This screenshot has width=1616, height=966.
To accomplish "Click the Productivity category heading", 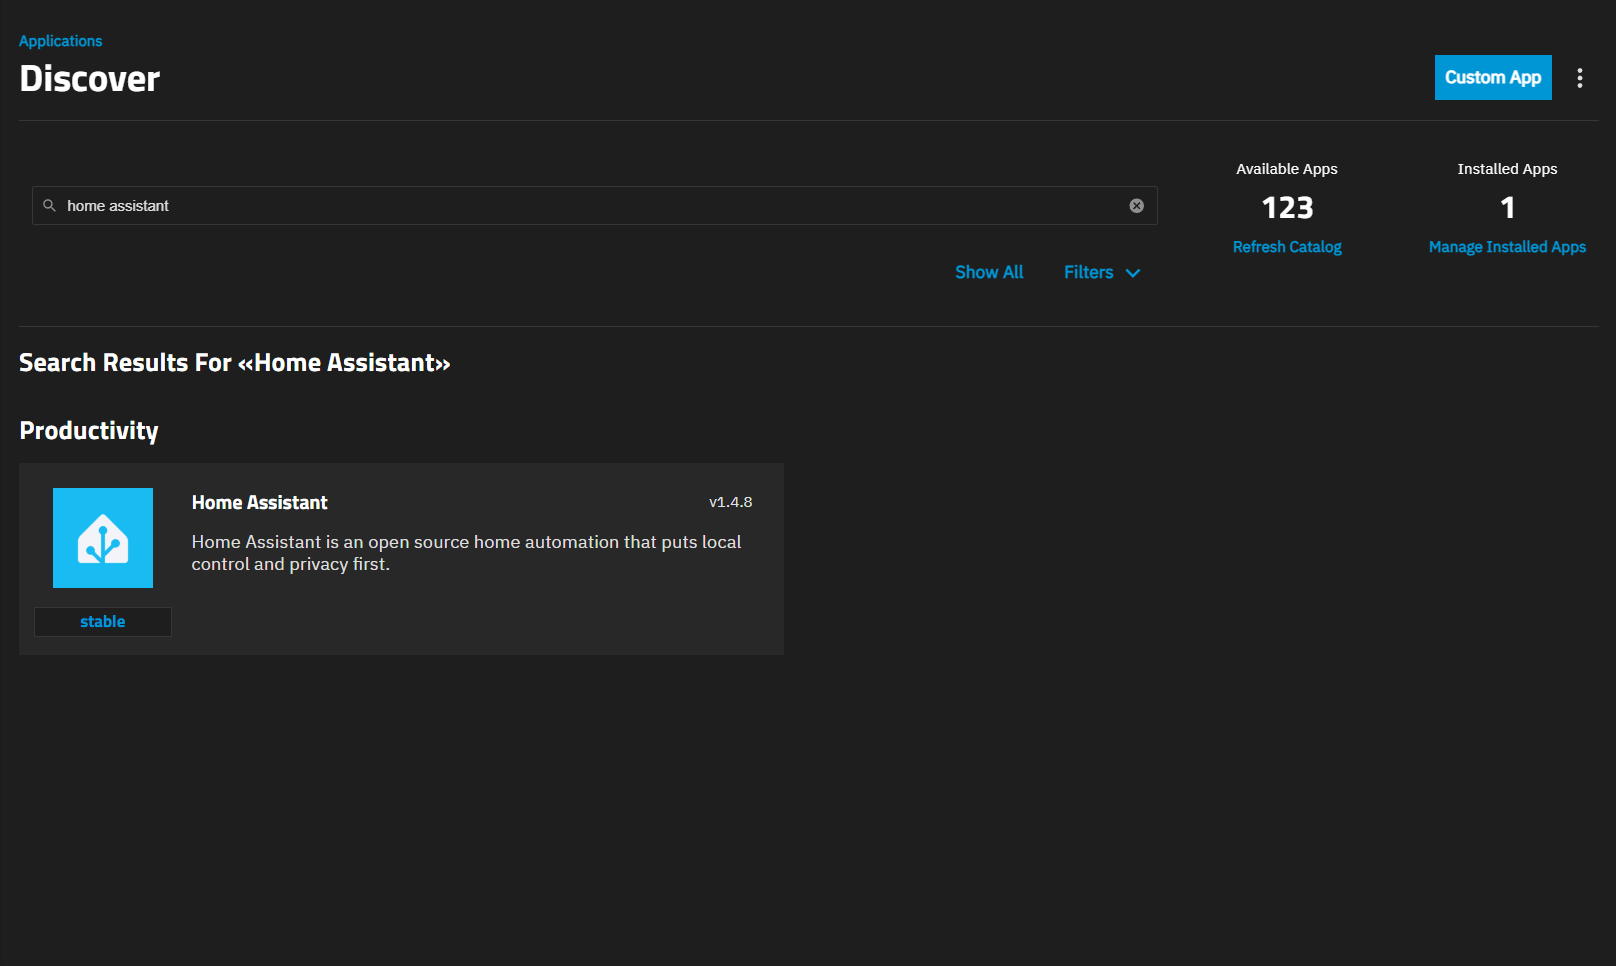I will (x=89, y=431).
